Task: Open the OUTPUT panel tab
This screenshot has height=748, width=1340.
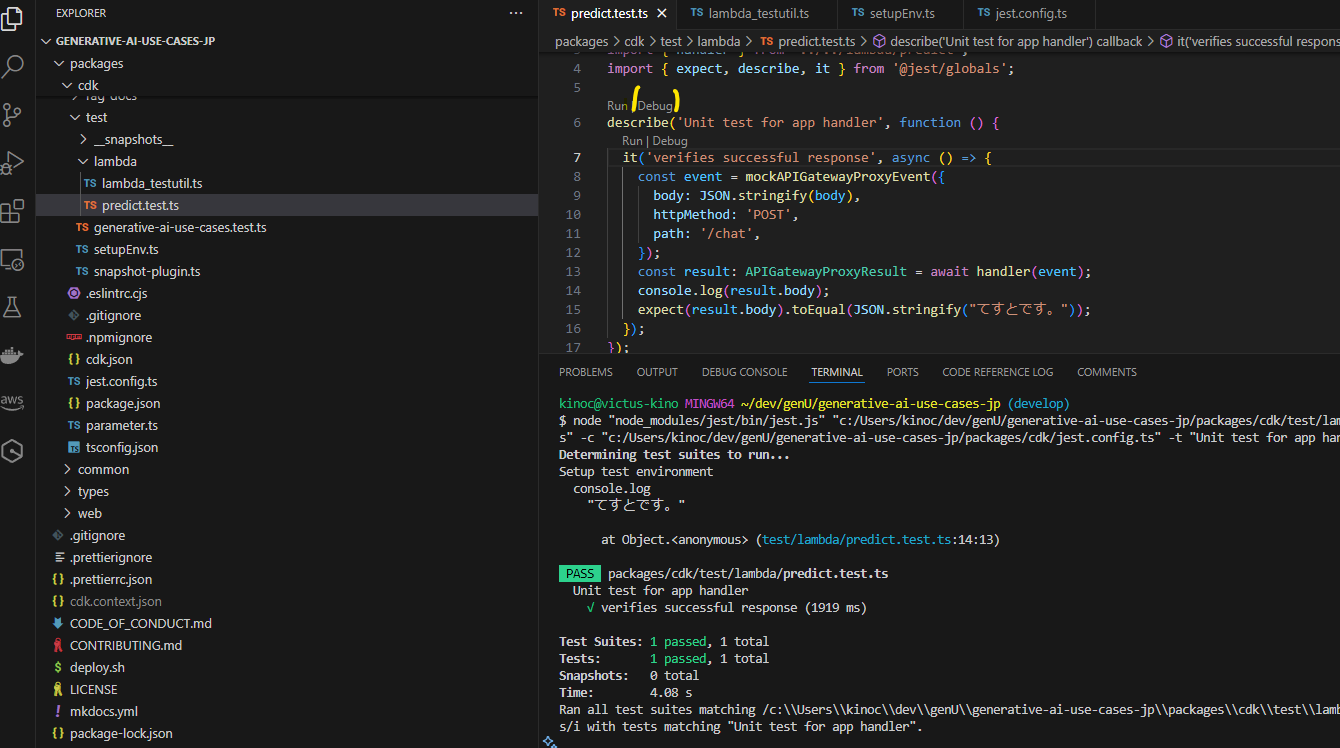Action: (x=657, y=372)
